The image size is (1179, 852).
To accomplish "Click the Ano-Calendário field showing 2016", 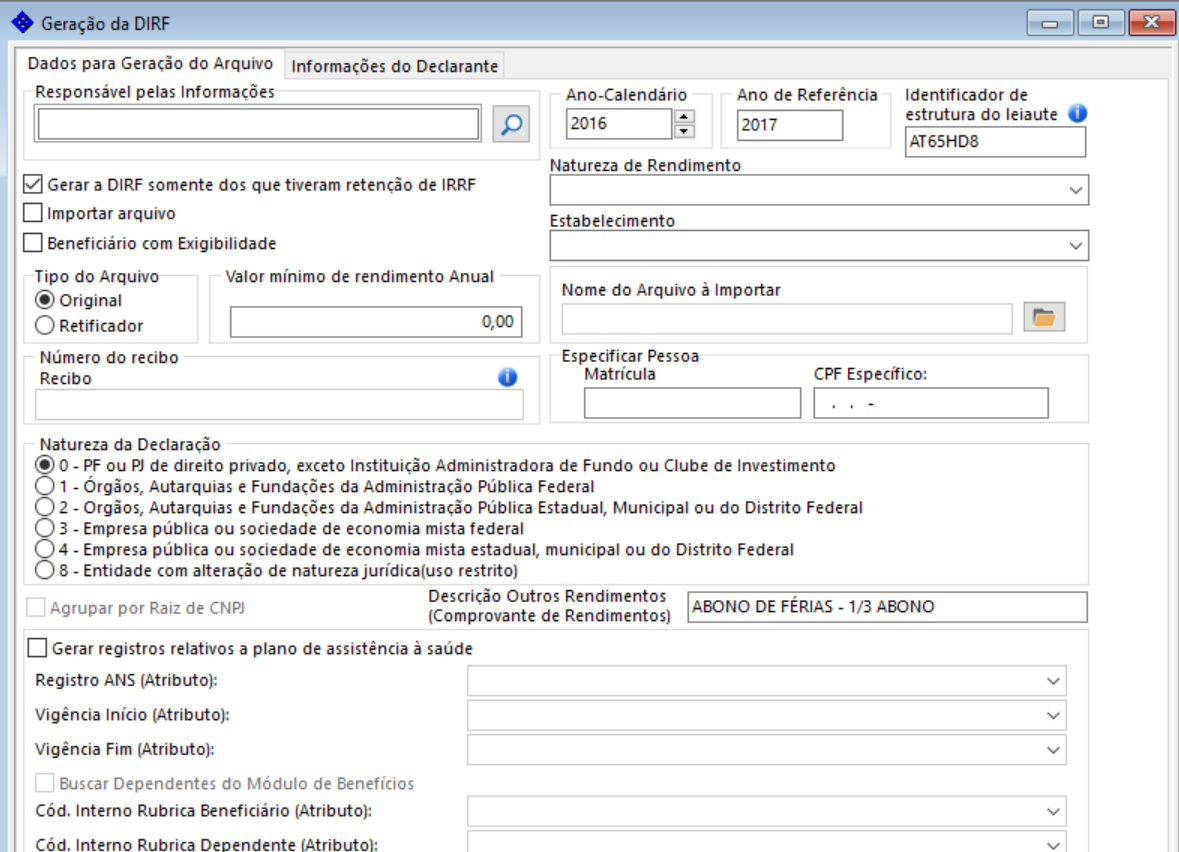I will (x=619, y=124).
